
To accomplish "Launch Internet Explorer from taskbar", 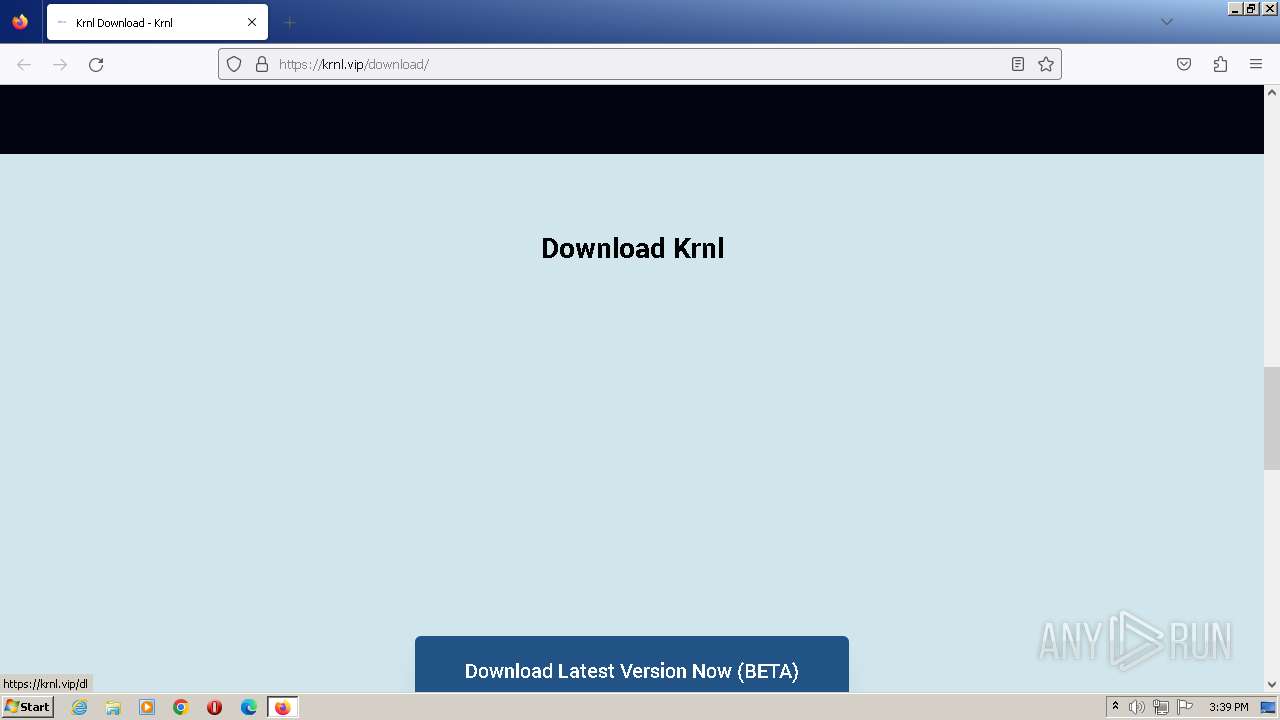I will point(80,707).
